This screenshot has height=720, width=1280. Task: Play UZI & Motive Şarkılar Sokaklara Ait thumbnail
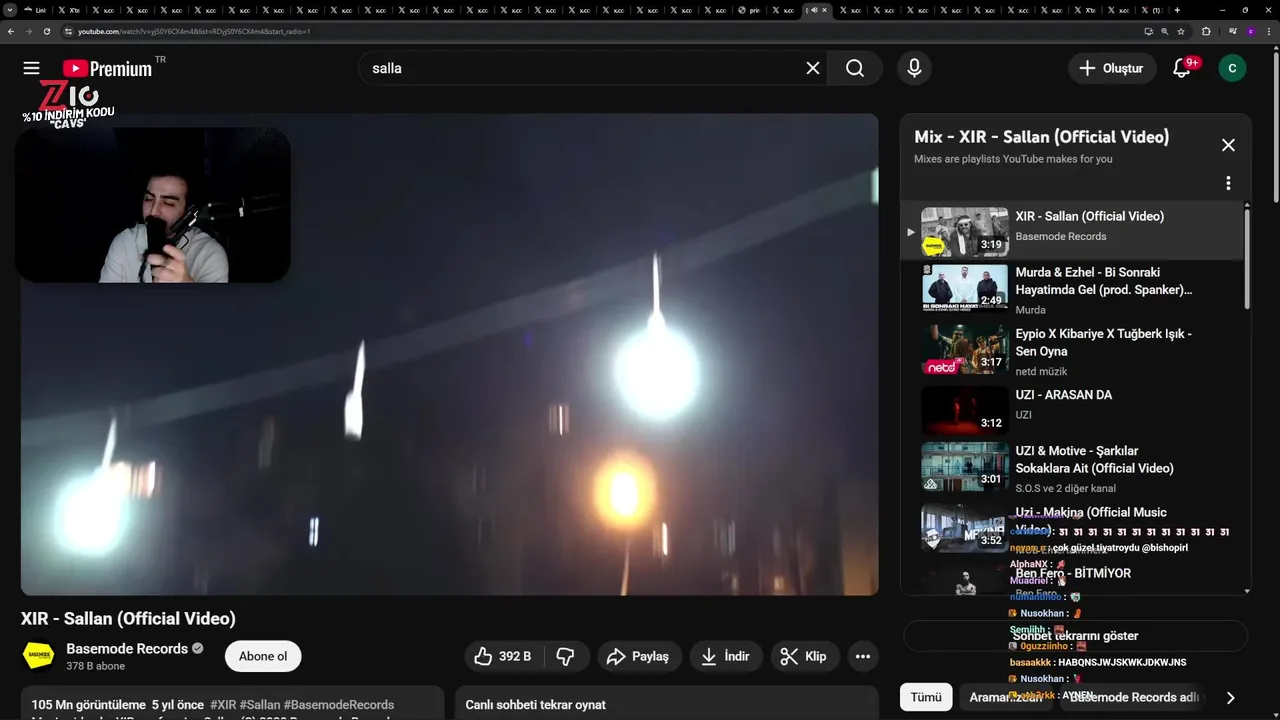[964, 466]
